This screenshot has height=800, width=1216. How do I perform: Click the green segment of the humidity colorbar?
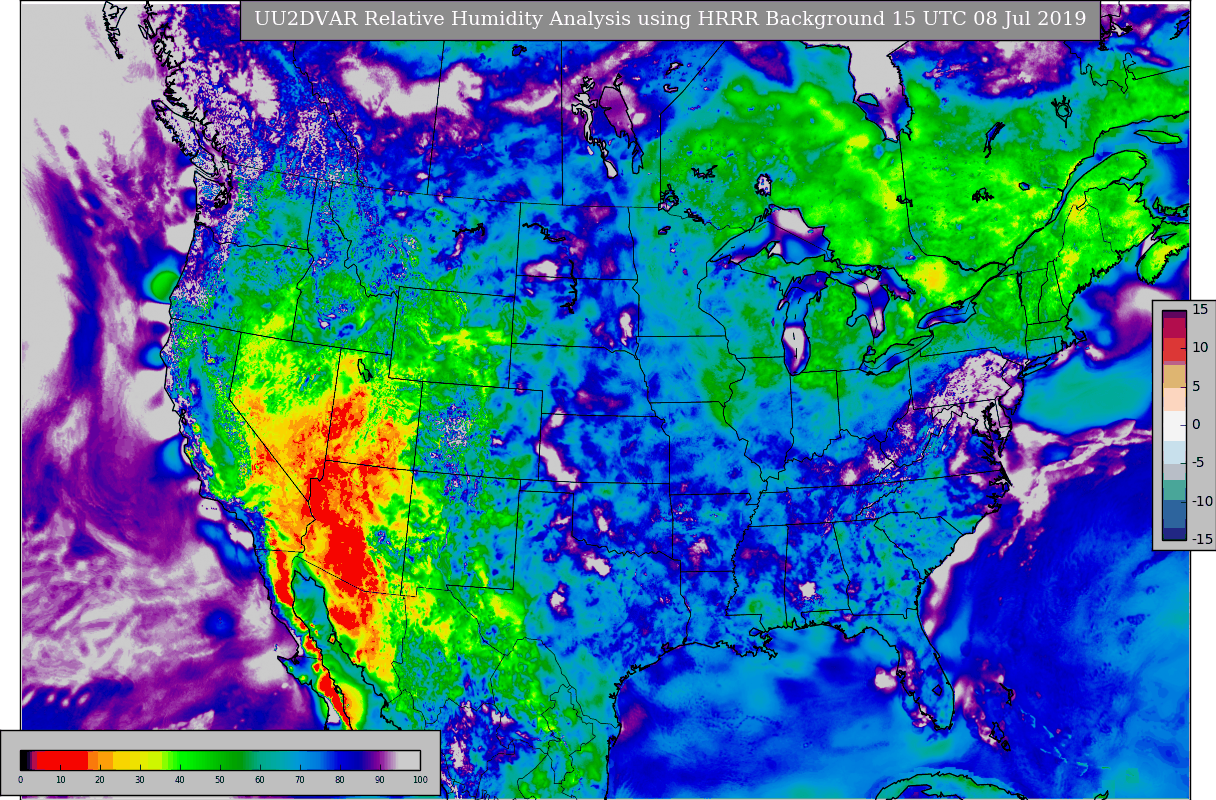tap(206, 760)
